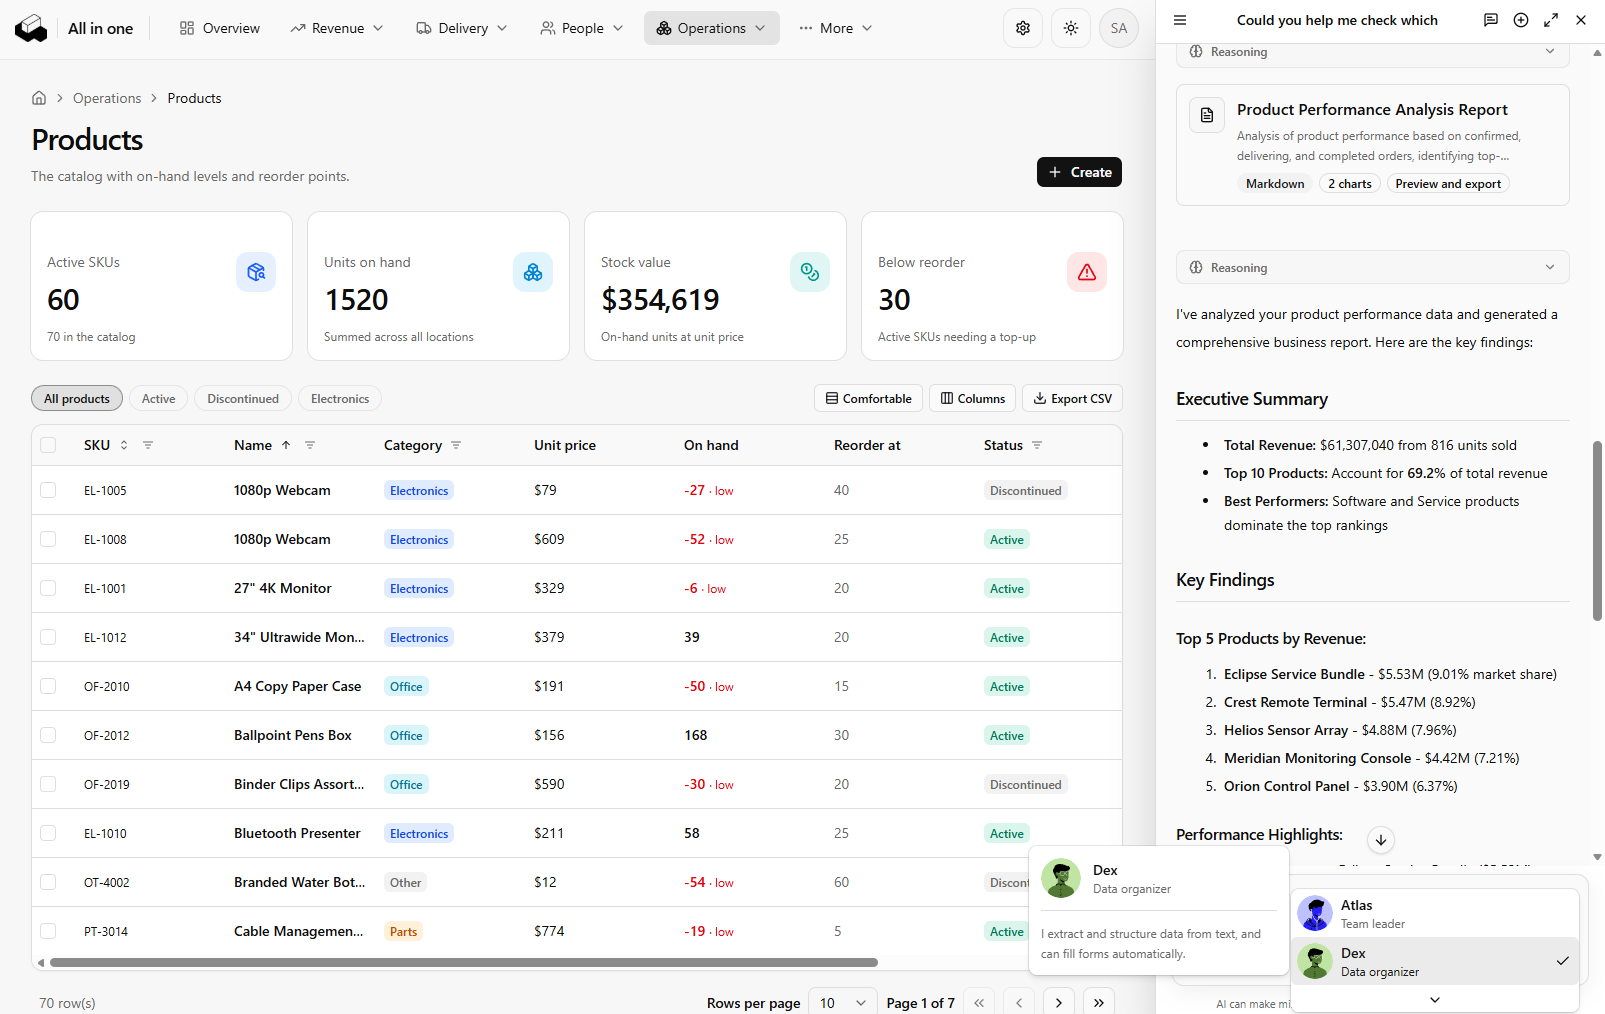Screen dimensions: 1605x1014
Task: Collapse the agent selector chevron
Action: tap(1435, 1000)
